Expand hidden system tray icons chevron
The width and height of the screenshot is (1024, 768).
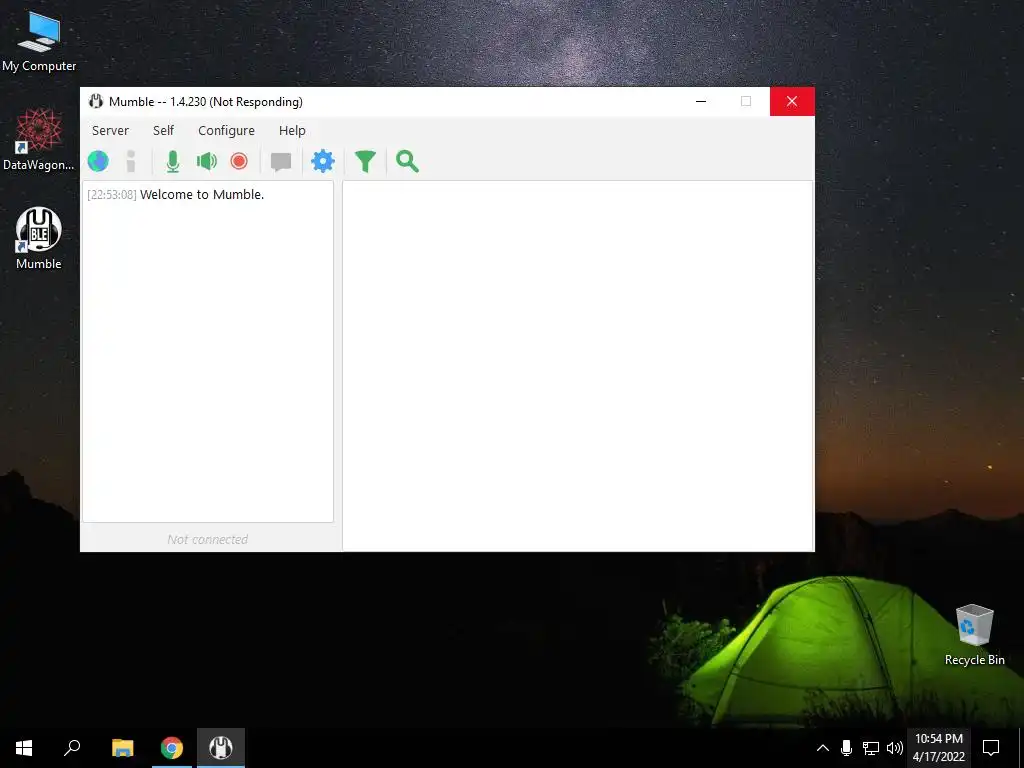click(x=823, y=748)
